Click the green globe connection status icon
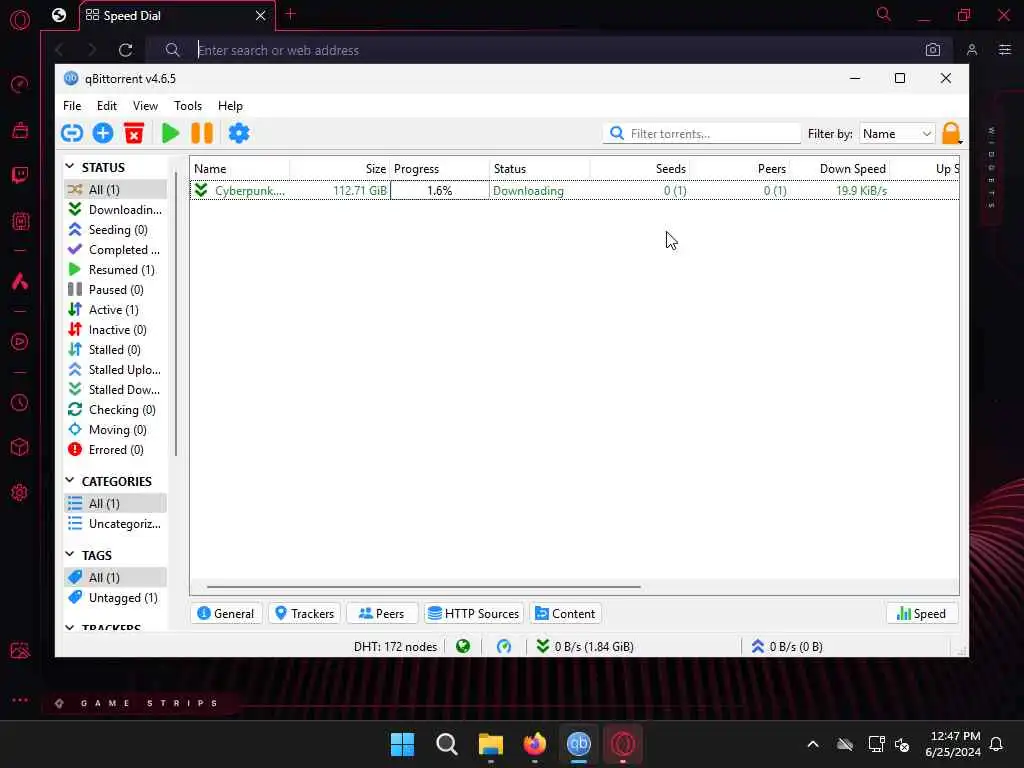 pyautogui.click(x=463, y=647)
